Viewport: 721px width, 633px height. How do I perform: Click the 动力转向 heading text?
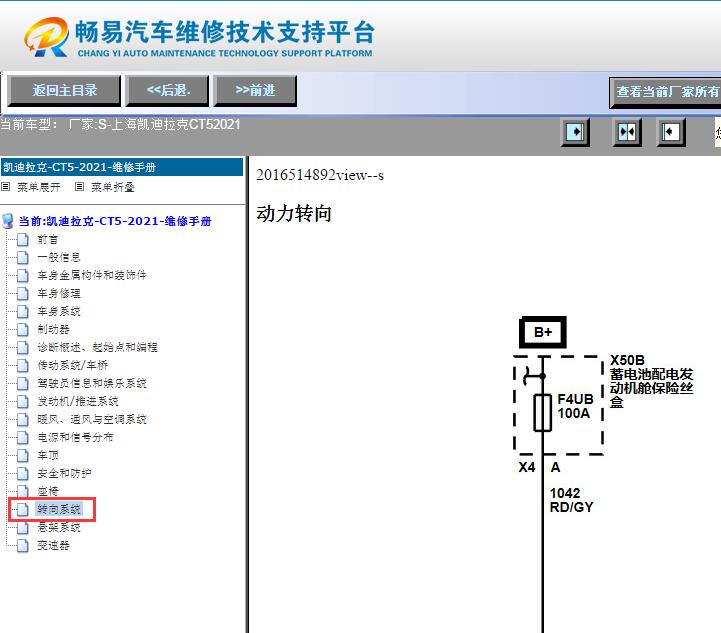pyautogui.click(x=294, y=213)
